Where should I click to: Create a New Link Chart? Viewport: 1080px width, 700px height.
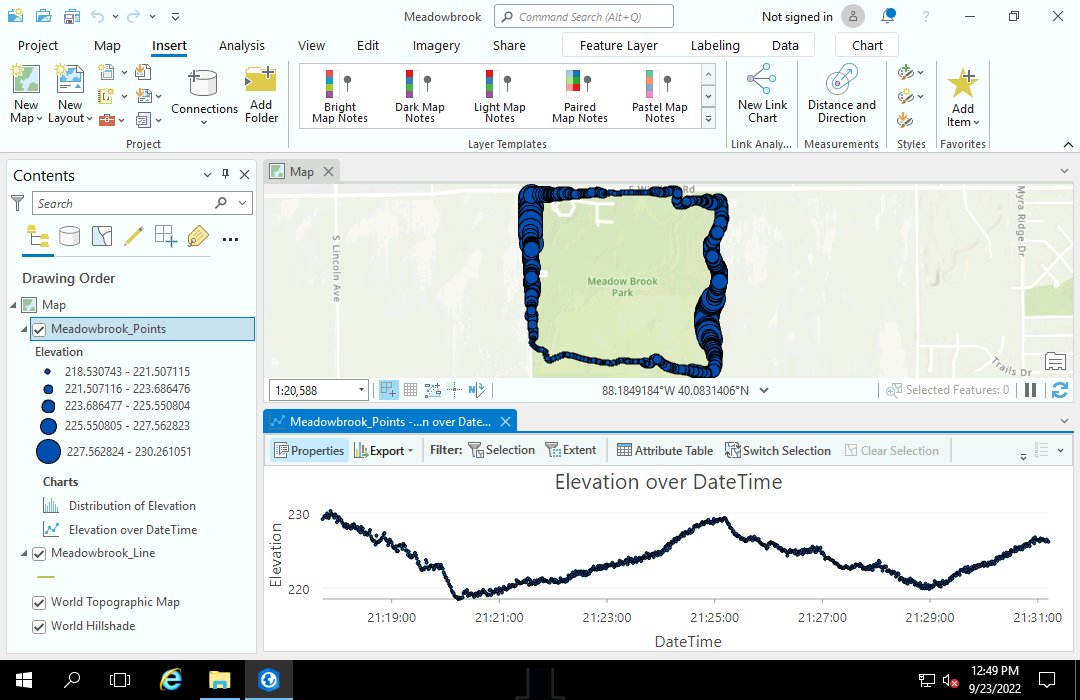[x=761, y=95]
